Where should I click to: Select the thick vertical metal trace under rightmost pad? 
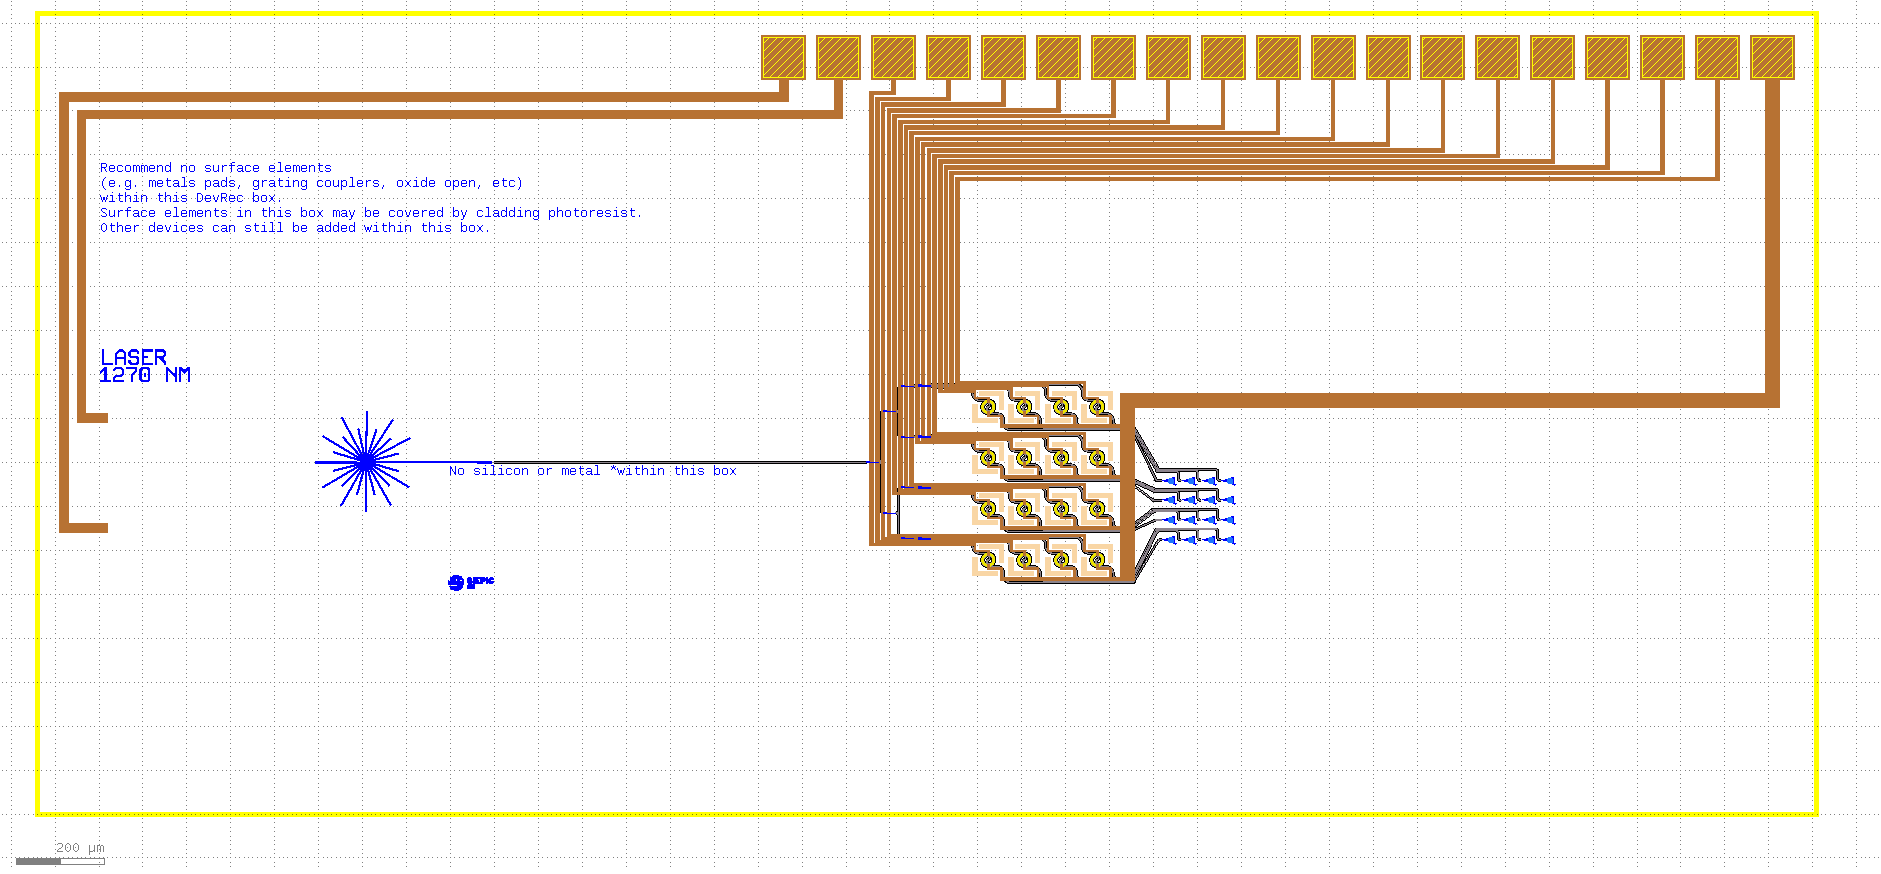point(1772,240)
